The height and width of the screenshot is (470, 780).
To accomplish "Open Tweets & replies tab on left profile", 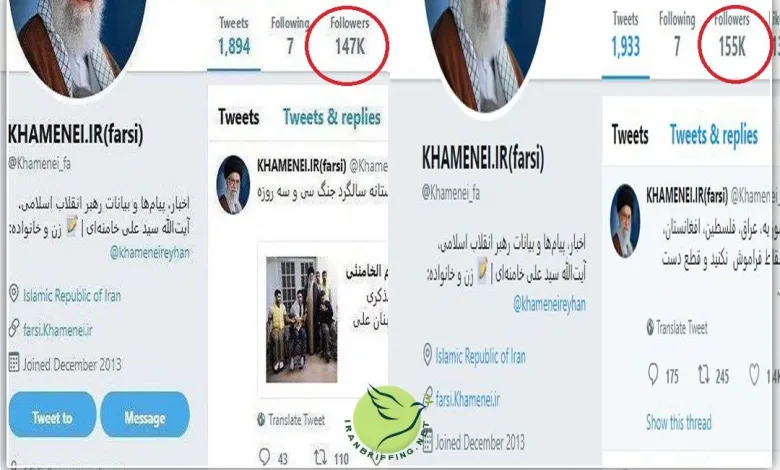I will (332, 117).
